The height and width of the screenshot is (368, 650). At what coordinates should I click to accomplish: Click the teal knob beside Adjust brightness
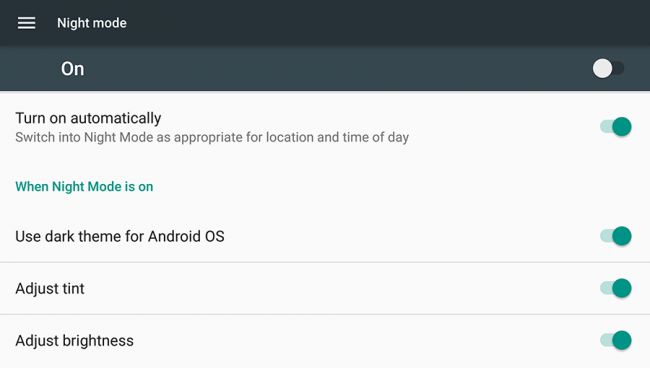coord(622,340)
